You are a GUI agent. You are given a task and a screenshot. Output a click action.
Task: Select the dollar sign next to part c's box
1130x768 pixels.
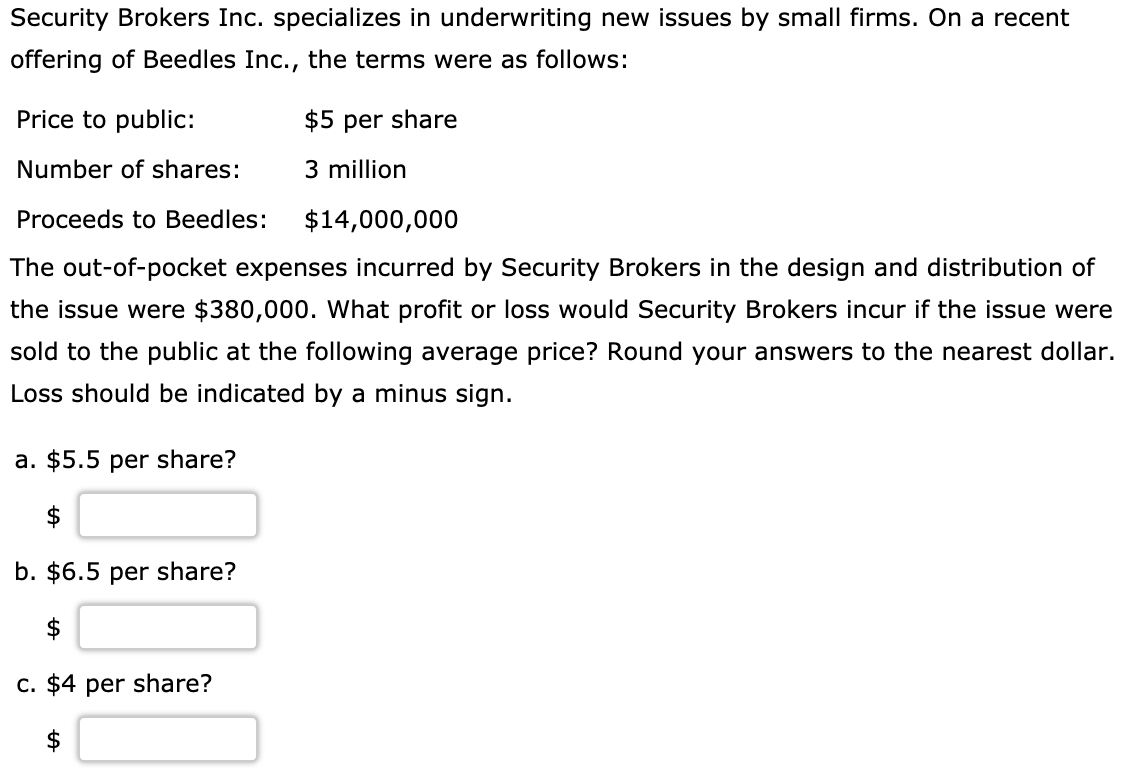pos(52,739)
